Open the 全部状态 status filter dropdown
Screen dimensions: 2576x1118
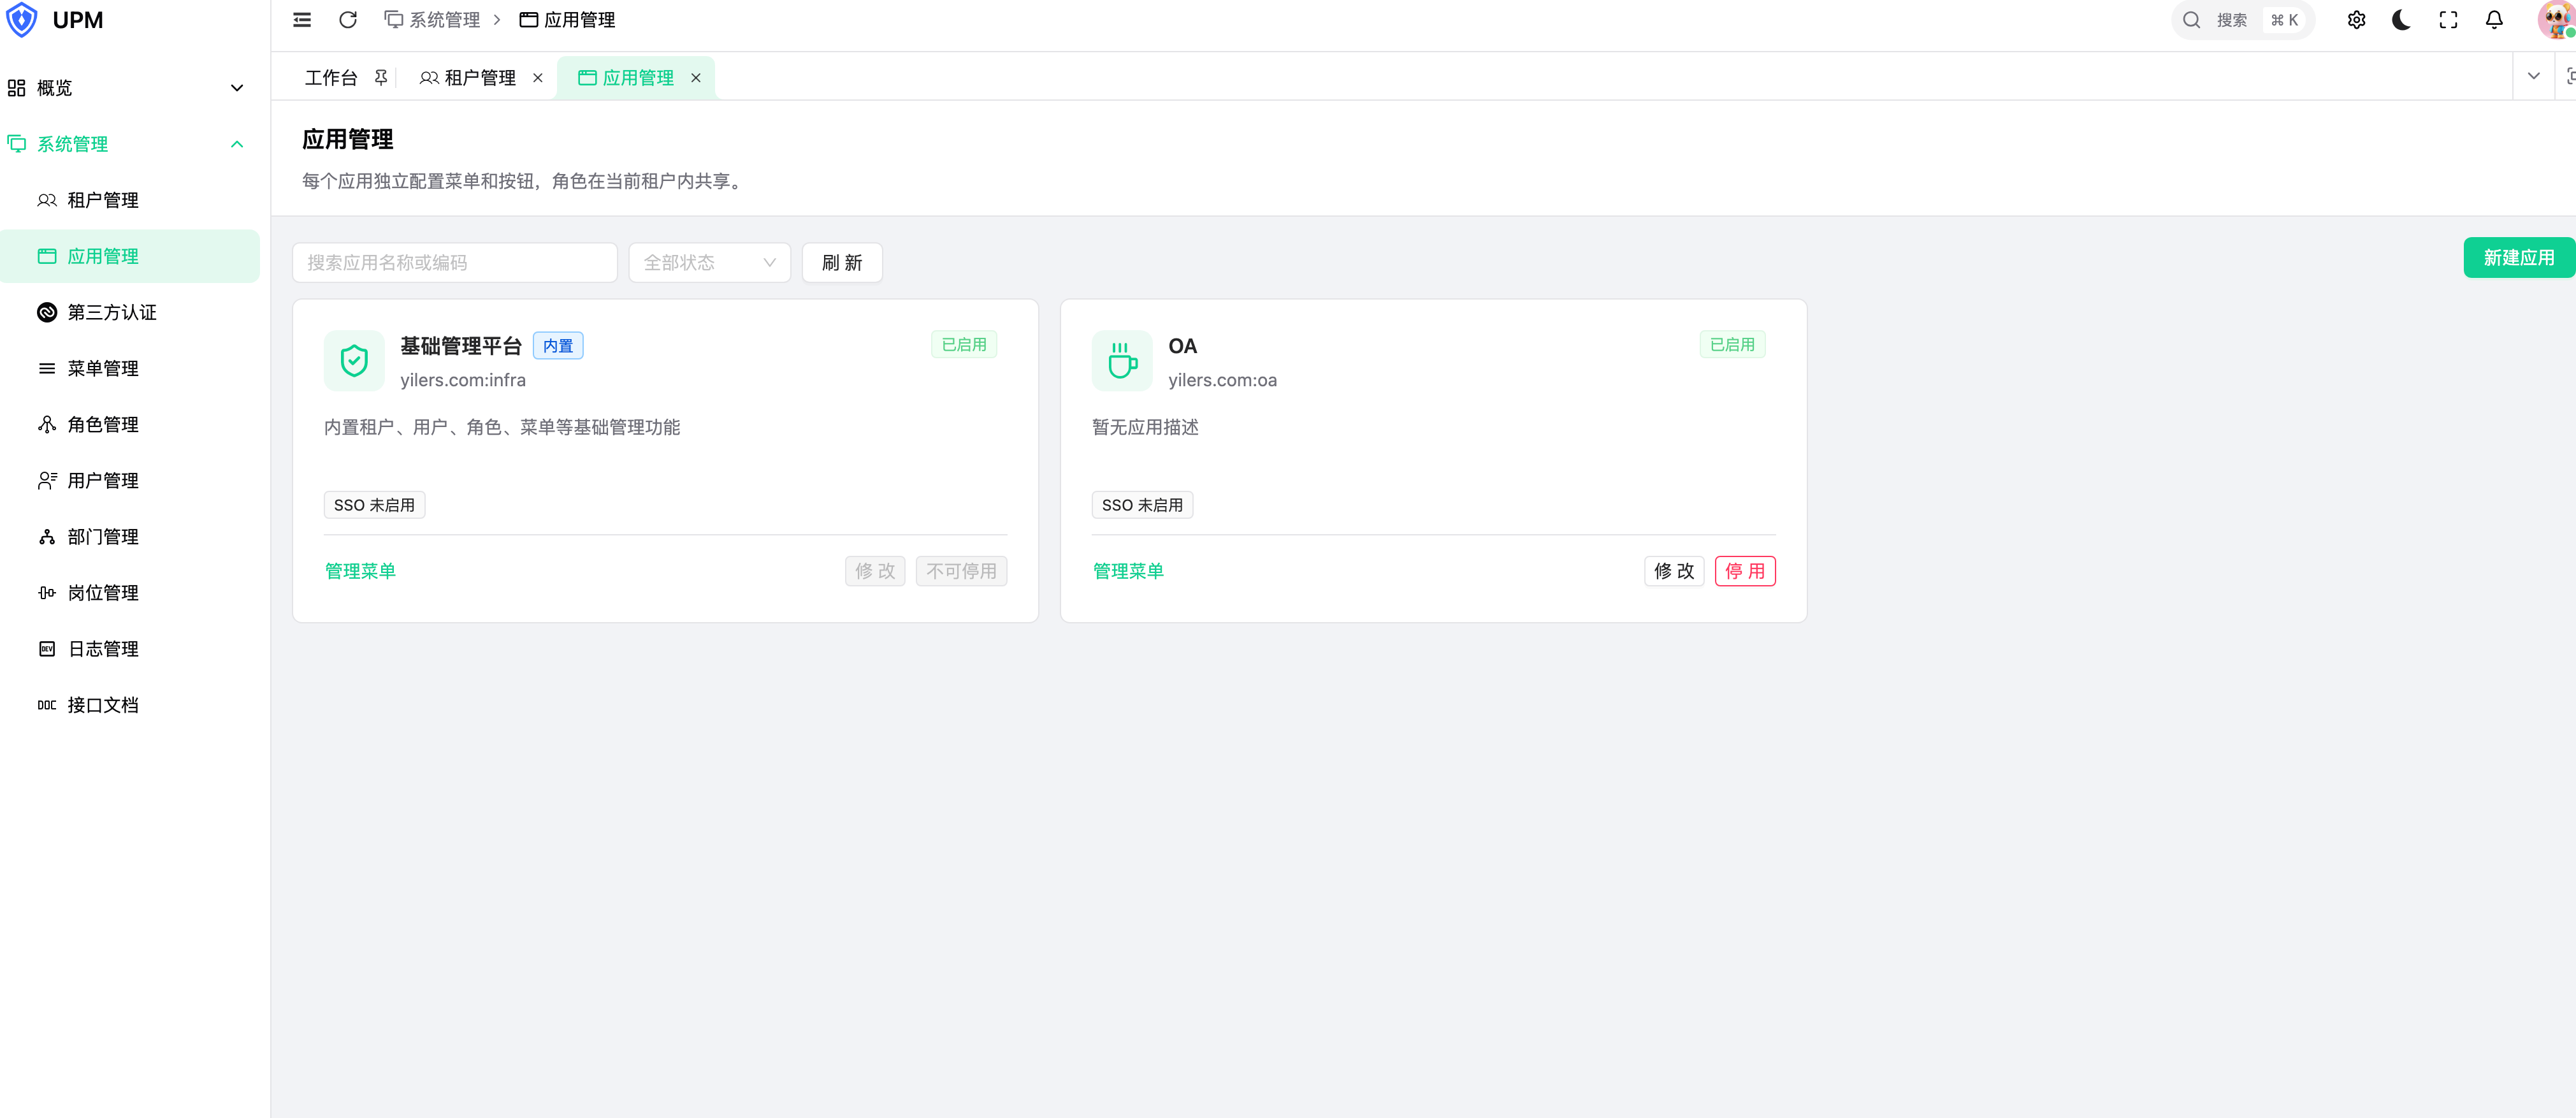point(709,263)
